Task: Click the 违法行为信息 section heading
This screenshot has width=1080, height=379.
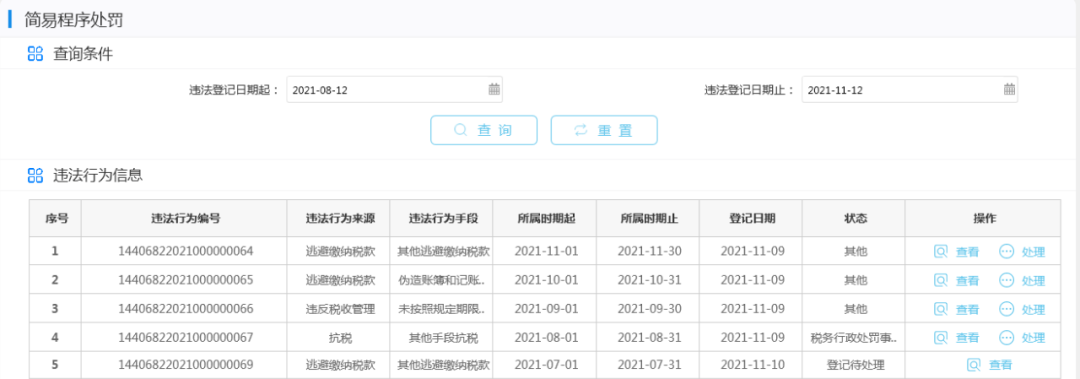Action: [x=98, y=175]
